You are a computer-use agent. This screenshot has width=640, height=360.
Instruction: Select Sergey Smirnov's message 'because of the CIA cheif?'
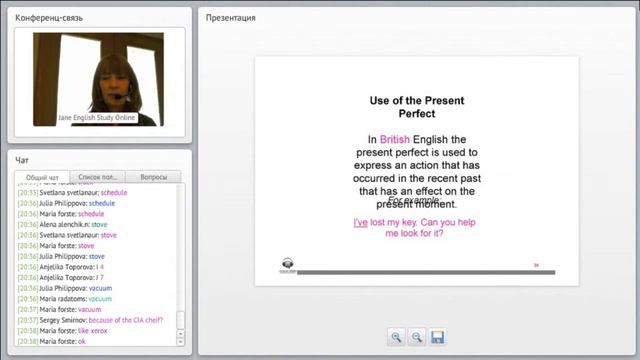(x=126, y=320)
